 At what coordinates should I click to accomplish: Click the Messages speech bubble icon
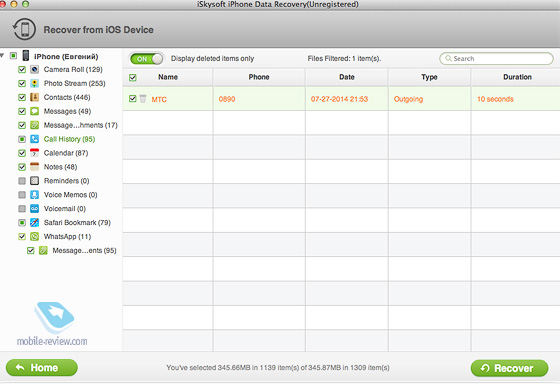[34, 111]
